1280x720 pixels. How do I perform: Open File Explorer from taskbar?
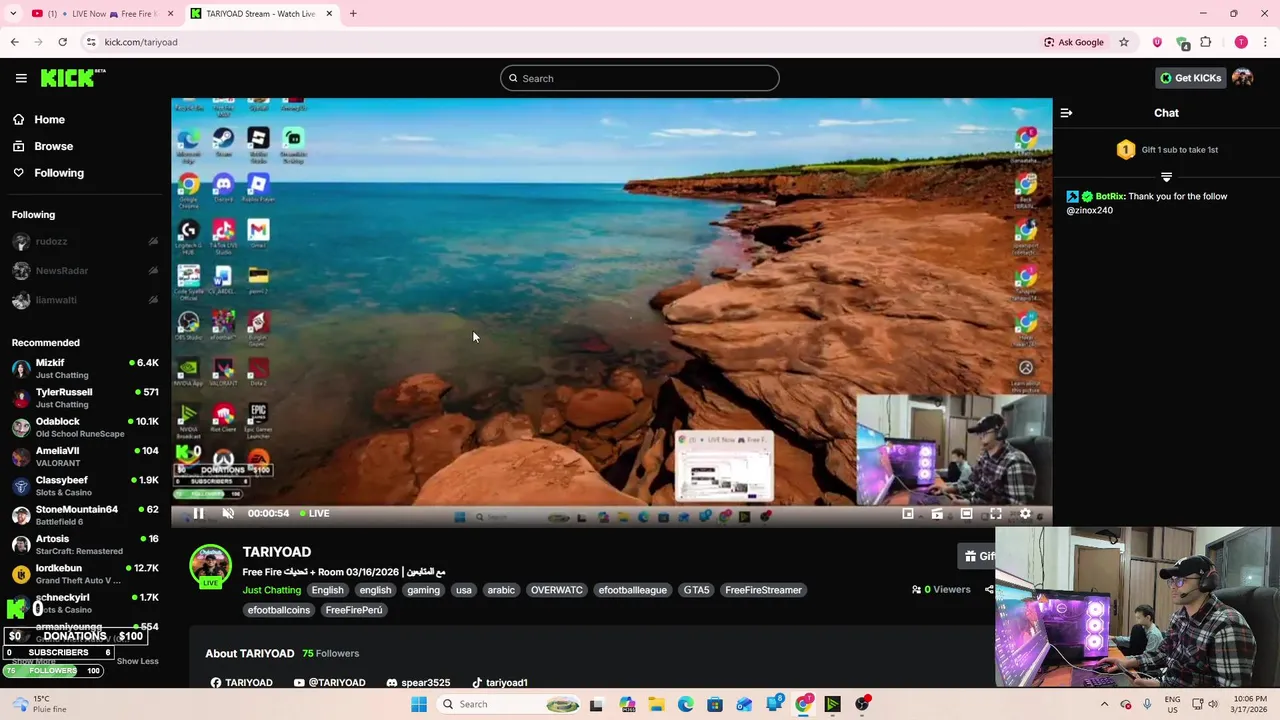[656, 704]
